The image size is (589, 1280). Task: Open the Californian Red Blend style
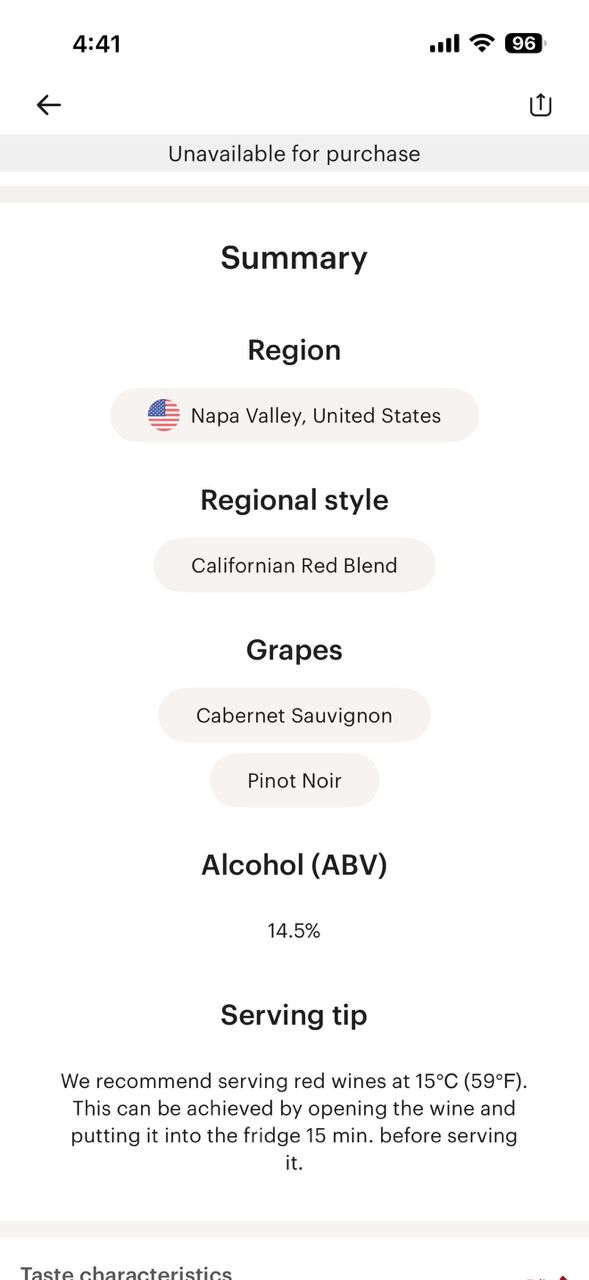pos(294,565)
